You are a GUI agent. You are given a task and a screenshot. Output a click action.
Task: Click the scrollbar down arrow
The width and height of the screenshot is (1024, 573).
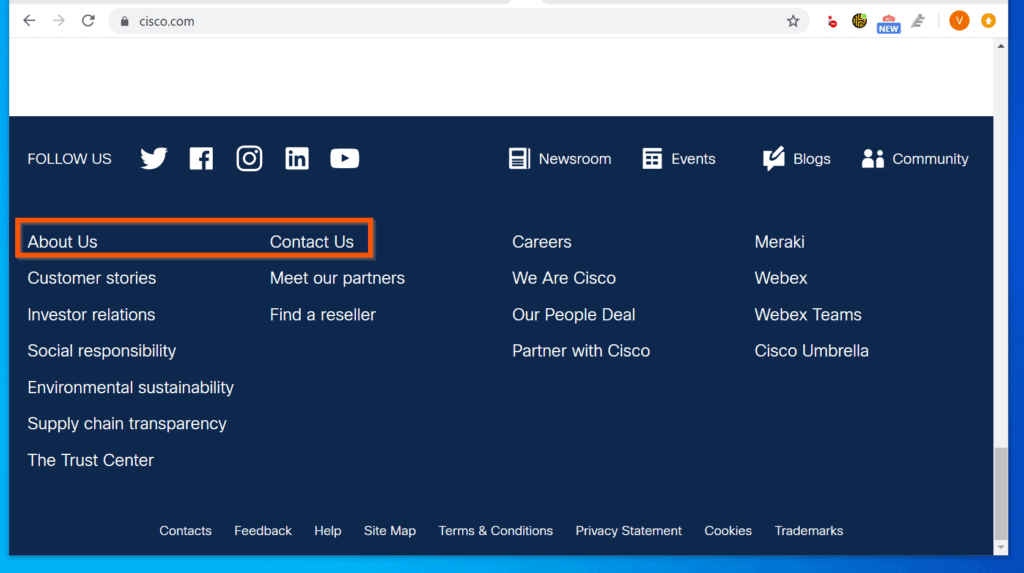click(1000, 548)
